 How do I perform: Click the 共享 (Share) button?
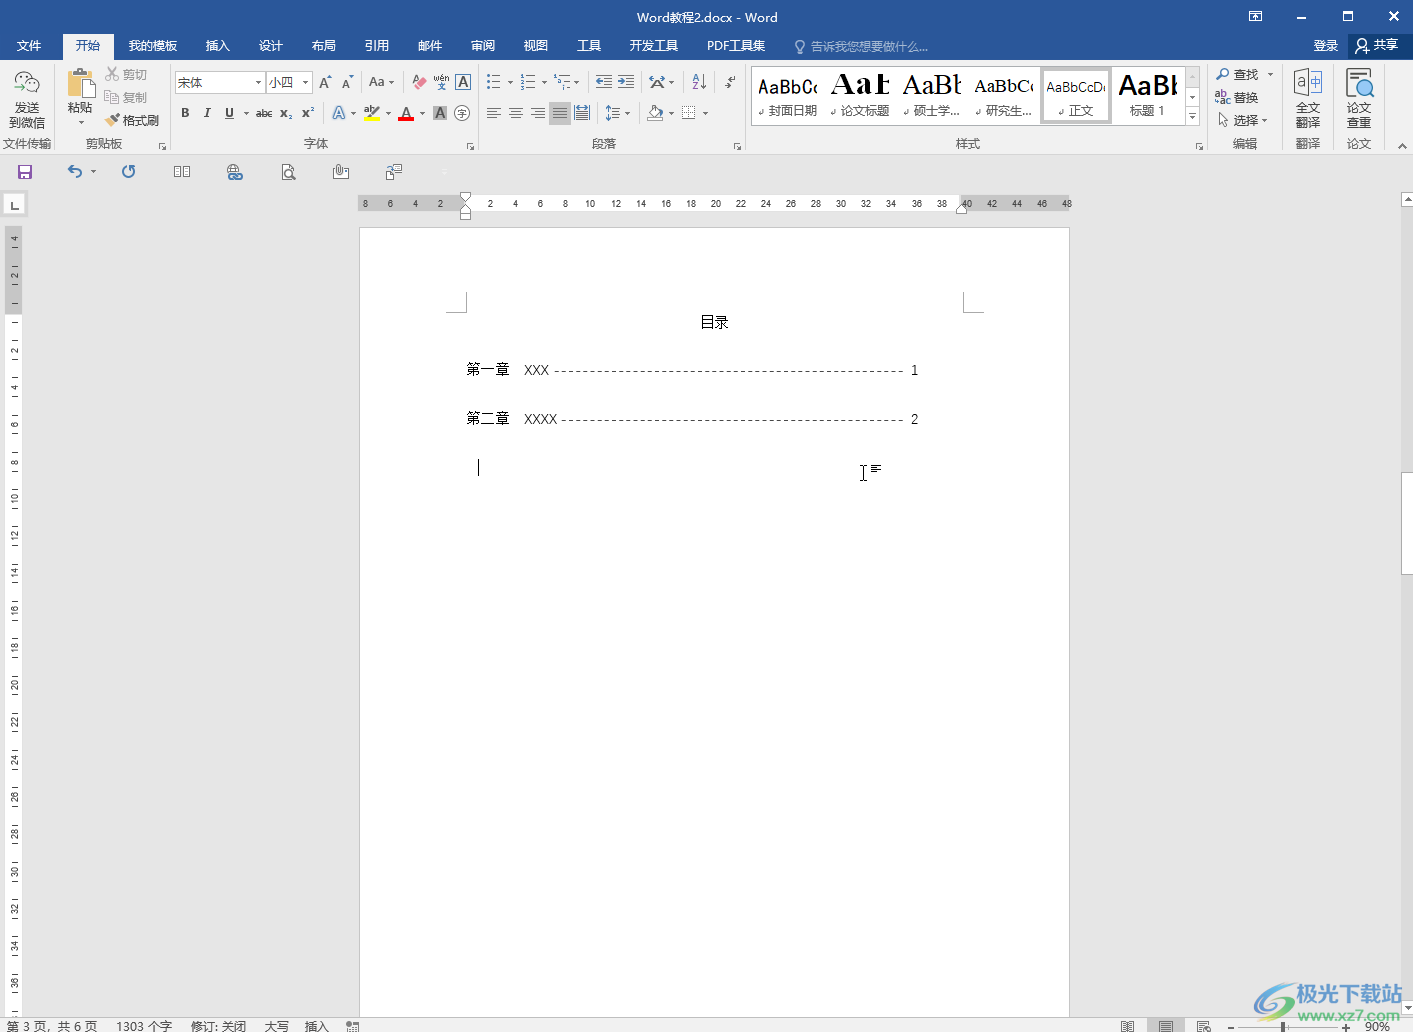1378,45
